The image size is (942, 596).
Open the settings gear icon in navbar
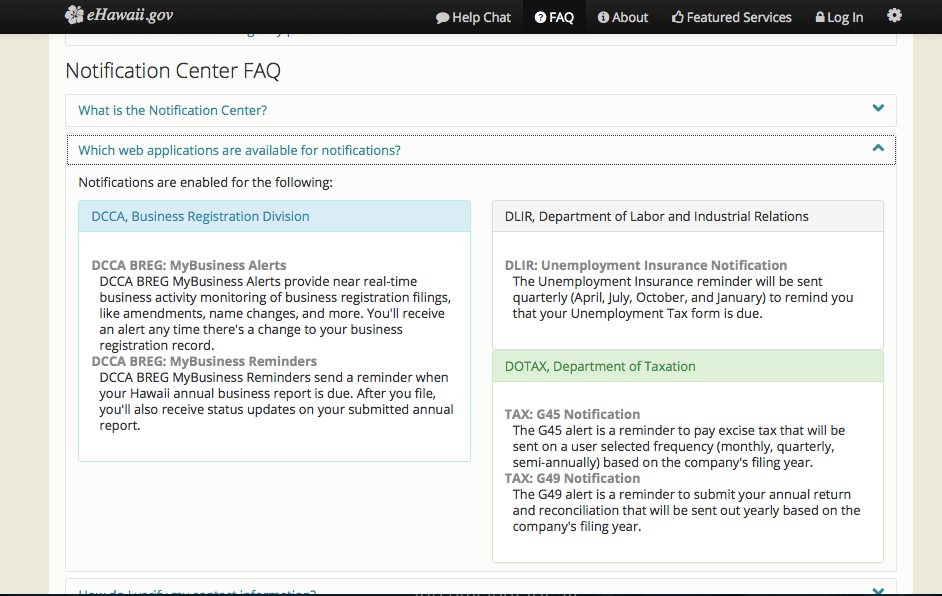(x=894, y=16)
